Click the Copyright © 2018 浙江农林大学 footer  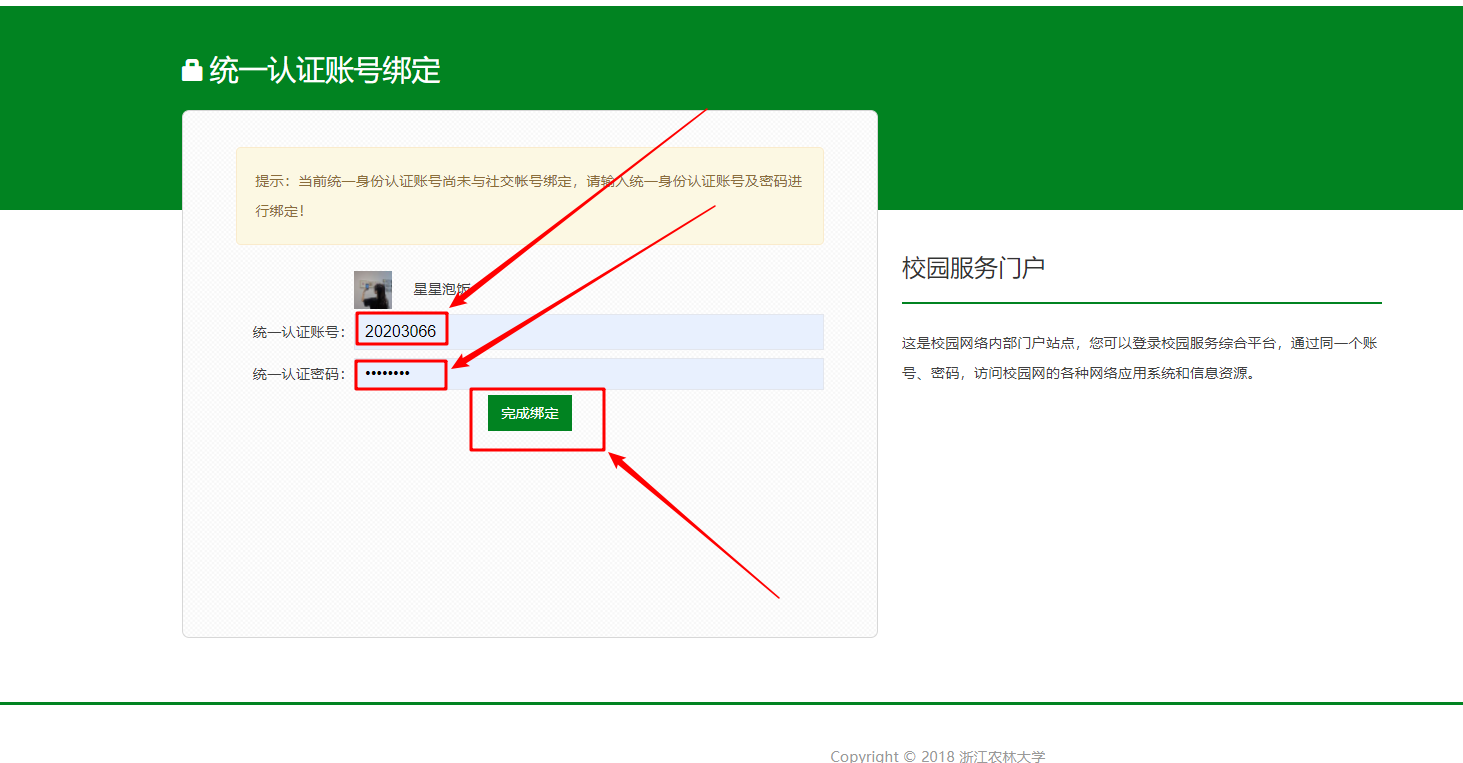(x=938, y=756)
